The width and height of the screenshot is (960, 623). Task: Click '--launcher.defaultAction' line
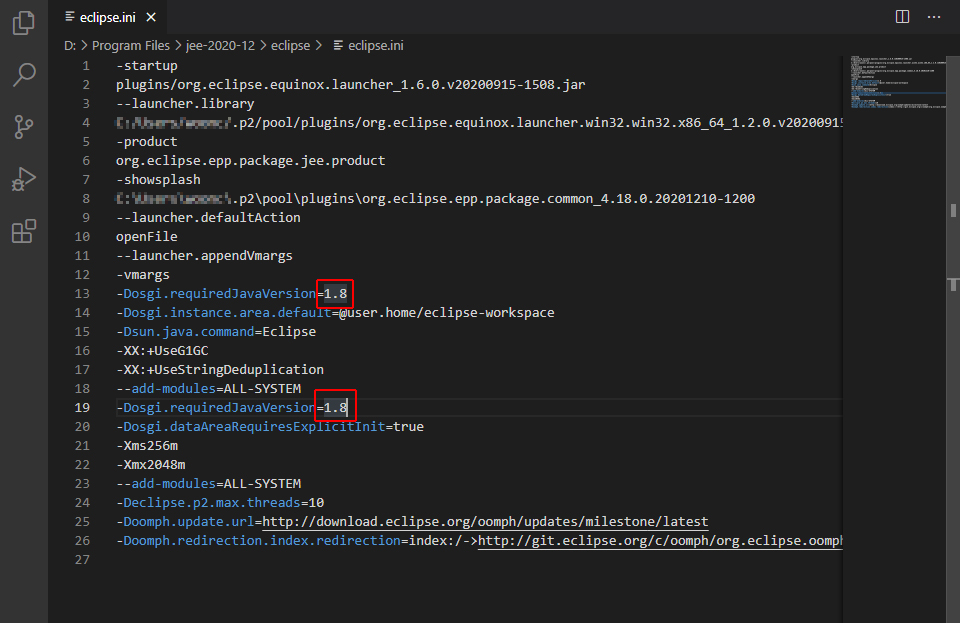(208, 218)
